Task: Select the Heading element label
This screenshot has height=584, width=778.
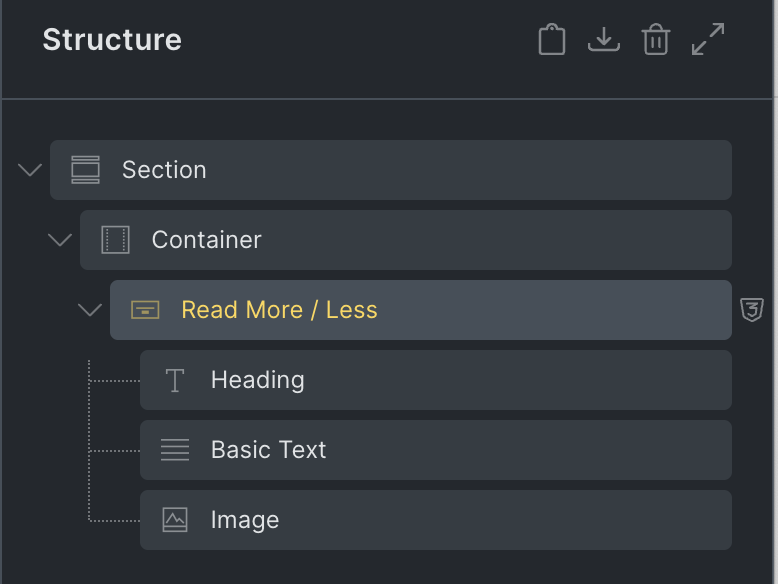Action: pos(257,380)
